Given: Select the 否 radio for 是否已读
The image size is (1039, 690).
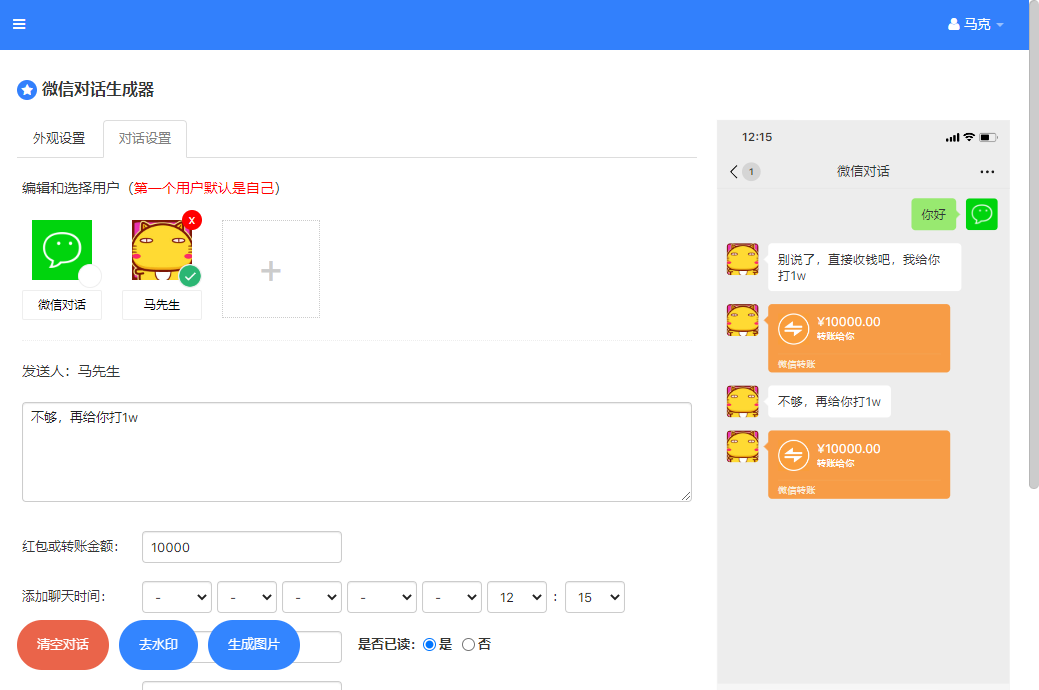Looking at the screenshot, I should pyautogui.click(x=467, y=644).
